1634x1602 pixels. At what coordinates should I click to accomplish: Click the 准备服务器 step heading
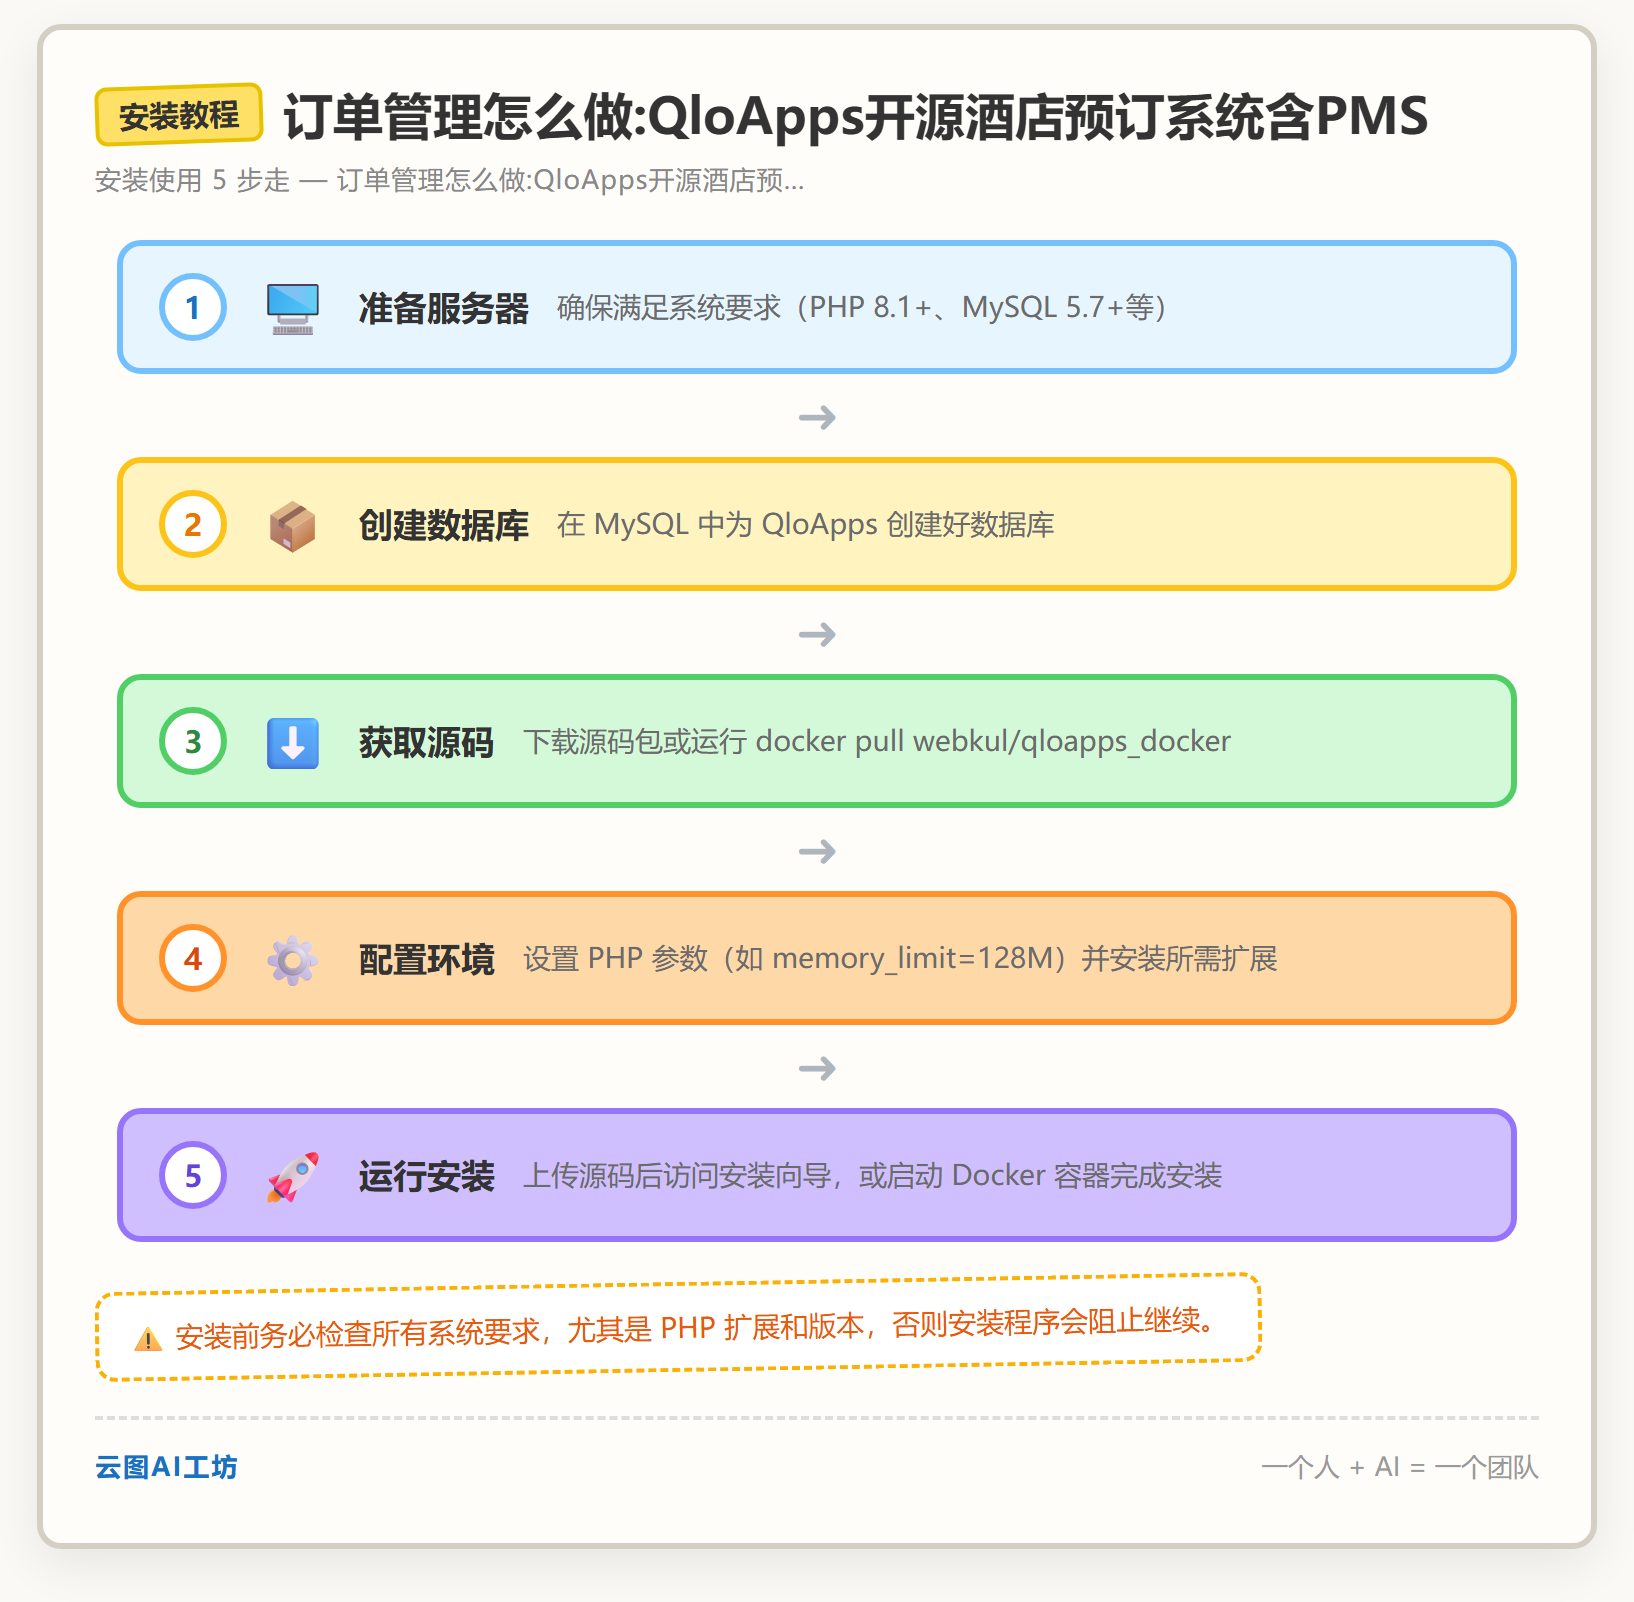pyautogui.click(x=444, y=308)
